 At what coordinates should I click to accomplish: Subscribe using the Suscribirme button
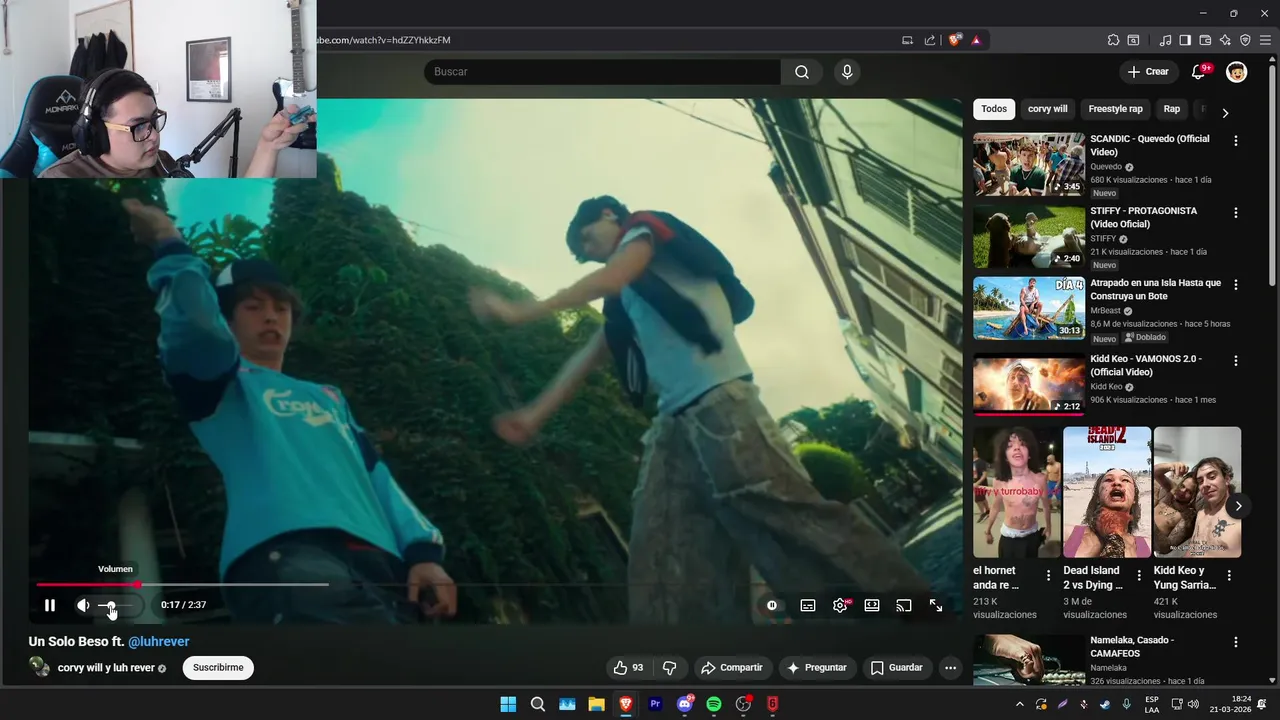[218, 668]
